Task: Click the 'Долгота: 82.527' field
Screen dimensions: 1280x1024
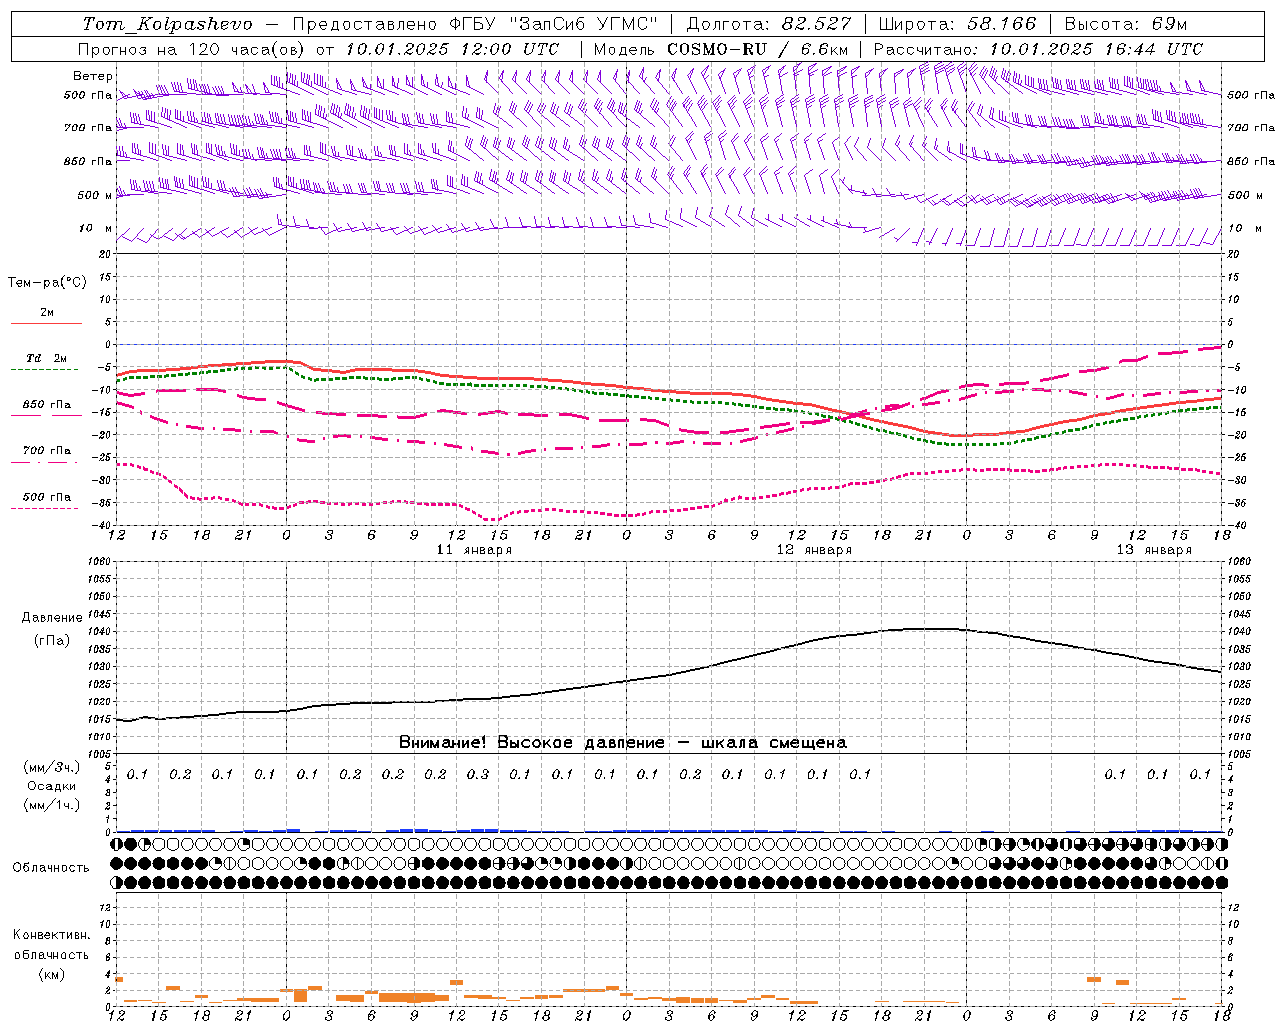Action: click(769, 24)
